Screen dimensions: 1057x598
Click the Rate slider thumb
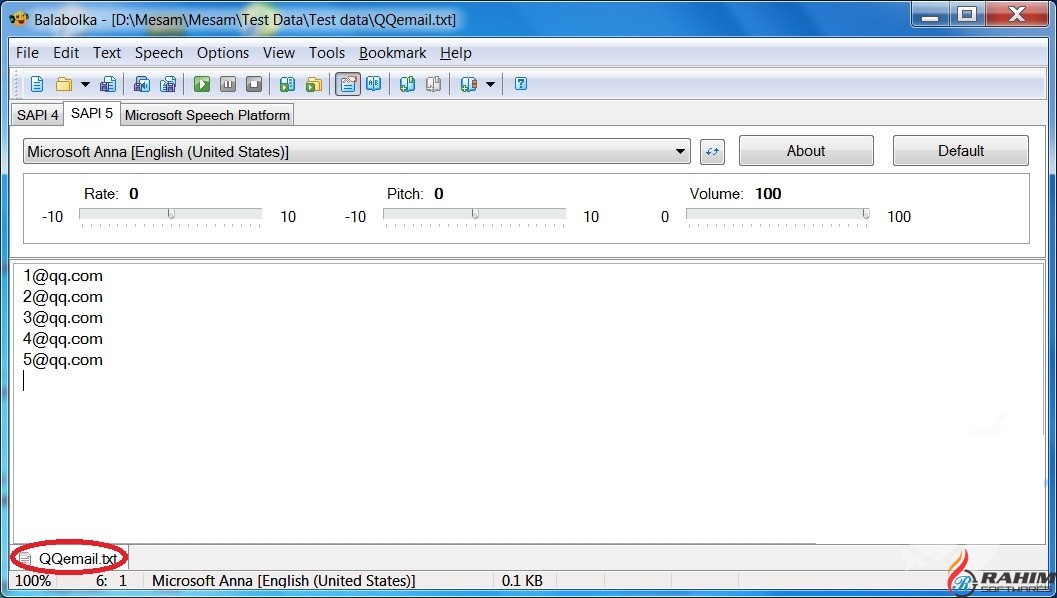[x=171, y=214]
